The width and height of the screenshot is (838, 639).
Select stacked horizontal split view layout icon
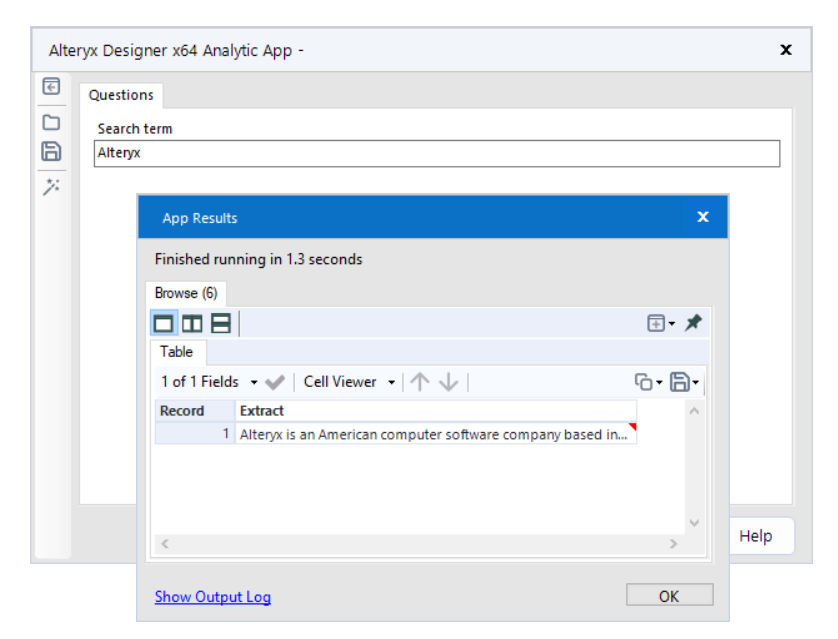pyautogui.click(x=221, y=323)
